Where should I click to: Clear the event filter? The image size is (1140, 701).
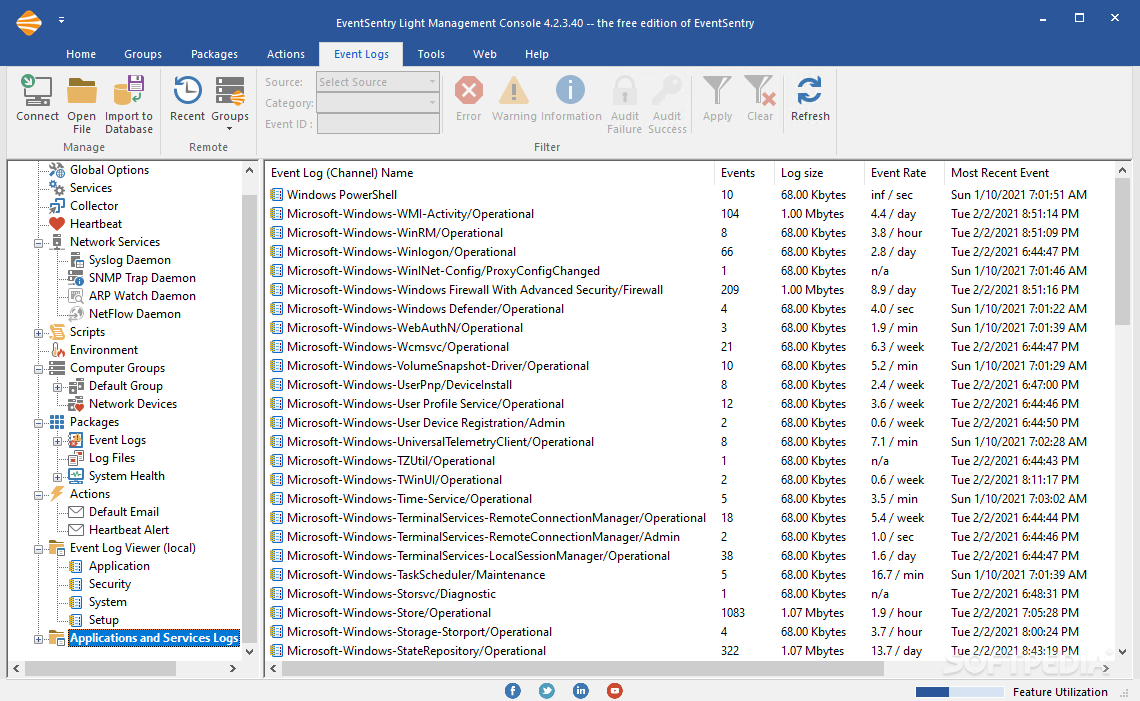(x=760, y=98)
